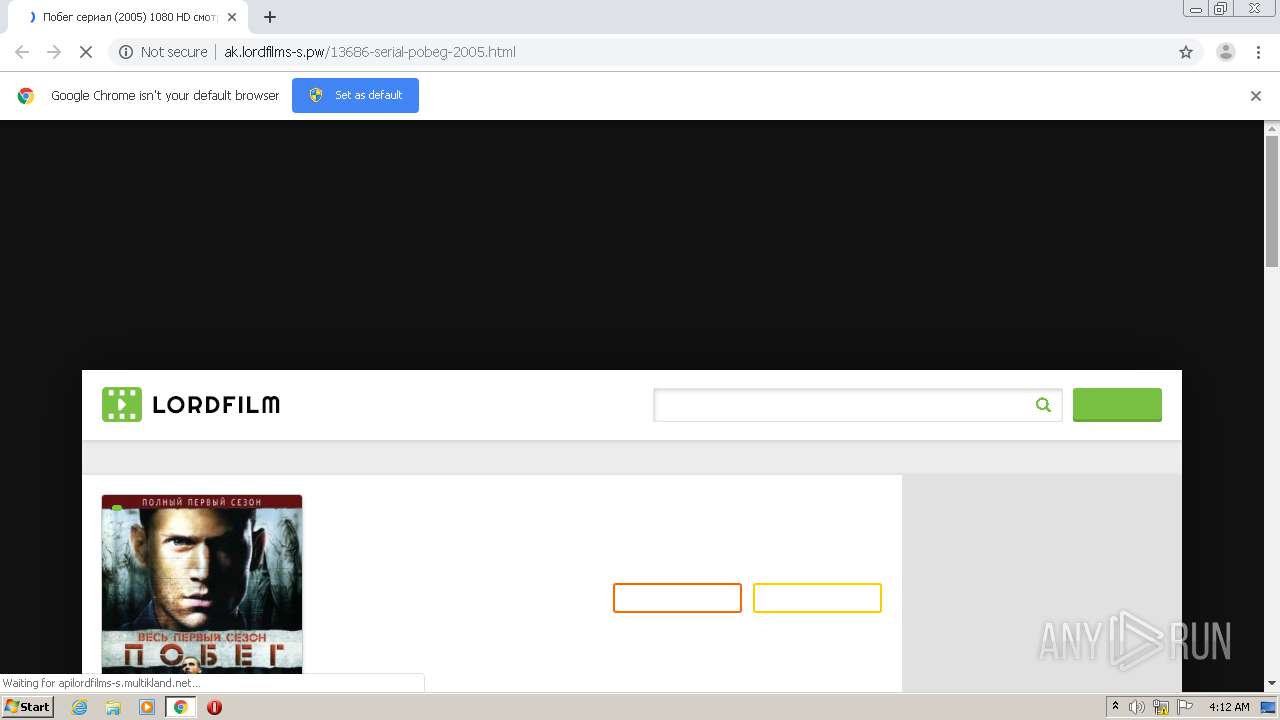1280x720 pixels.
Task: Open Windows Explorer folder in taskbar
Action: click(113, 707)
